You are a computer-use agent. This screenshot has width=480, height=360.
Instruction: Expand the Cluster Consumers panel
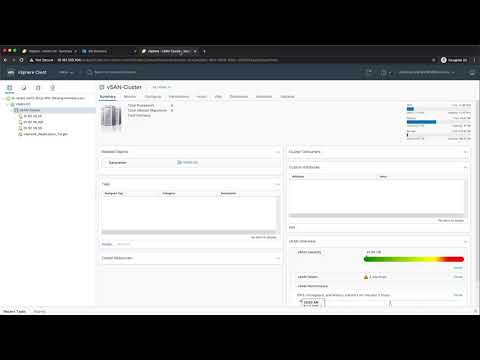click(x=466, y=152)
